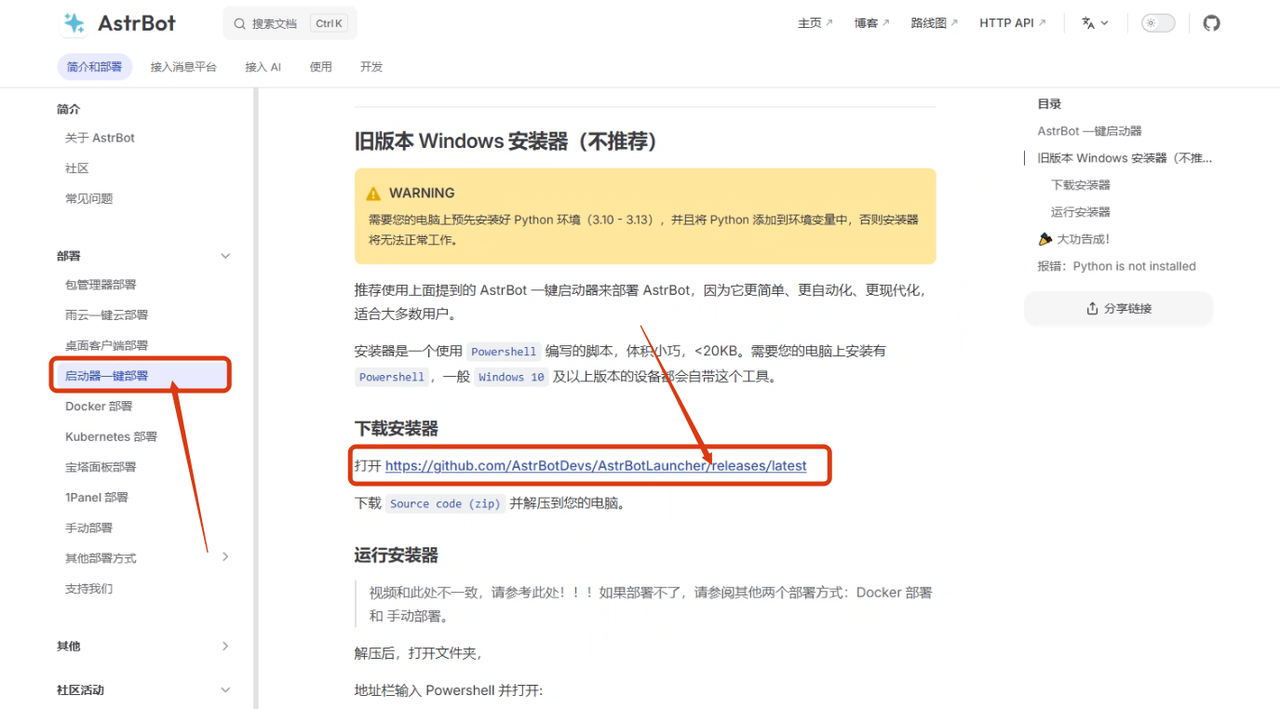The width and height of the screenshot is (1280, 709).
Task: Expand the 其他 section chevron
Action: (x=225, y=646)
